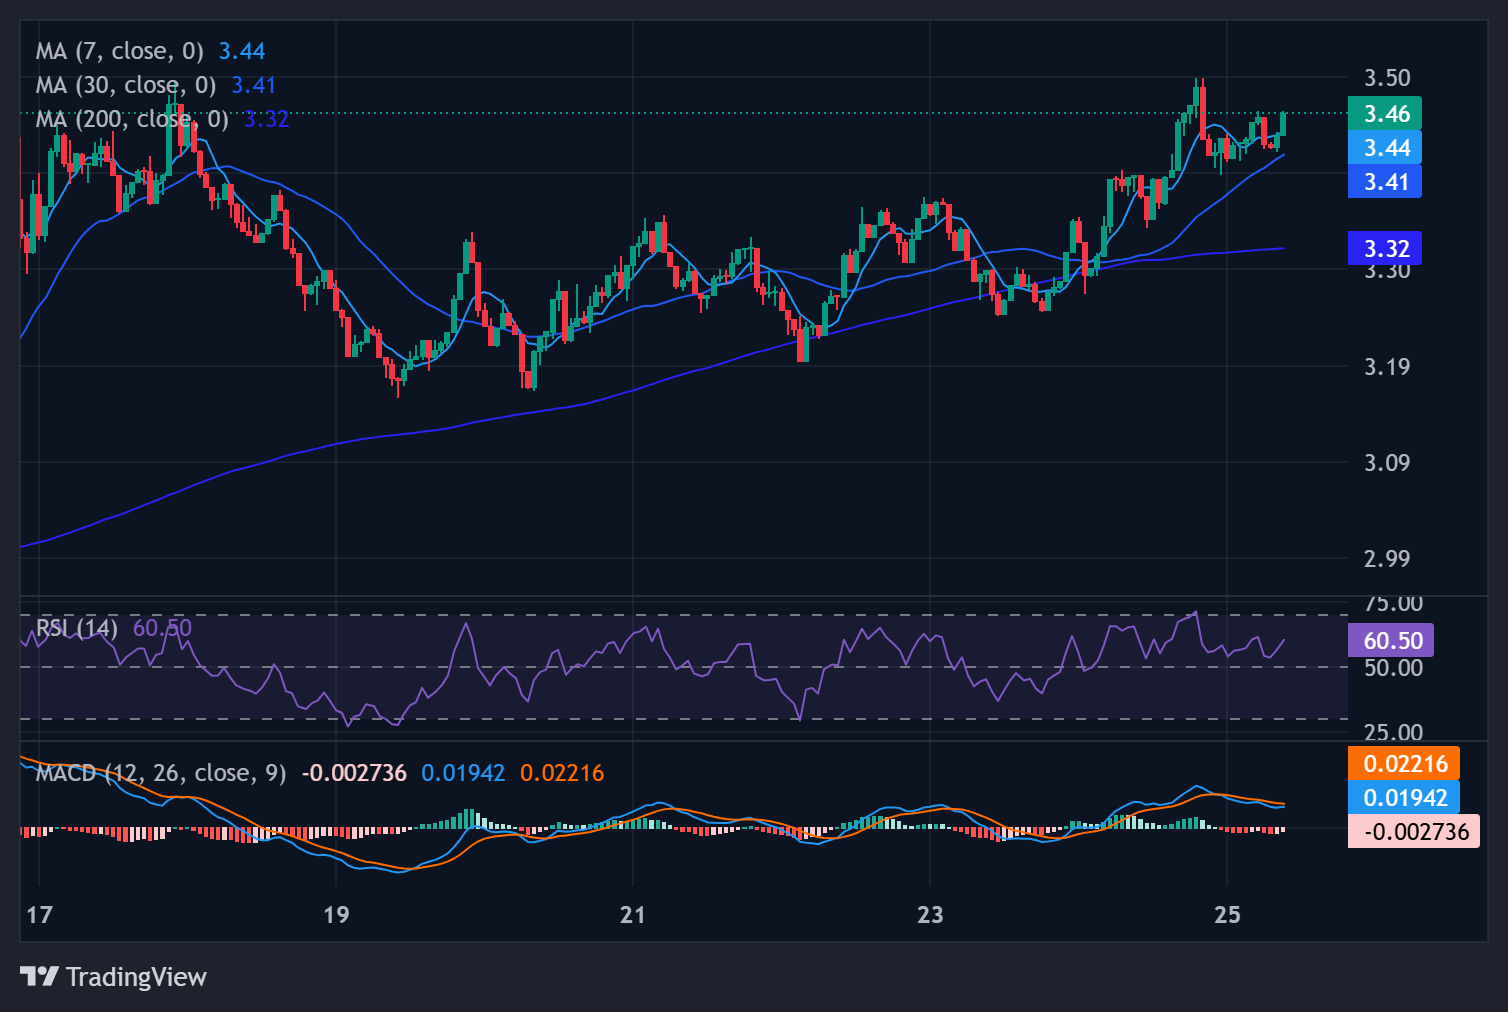
Task: Select the MACD (12, 26, close, 9) legend label
Action: 161,773
